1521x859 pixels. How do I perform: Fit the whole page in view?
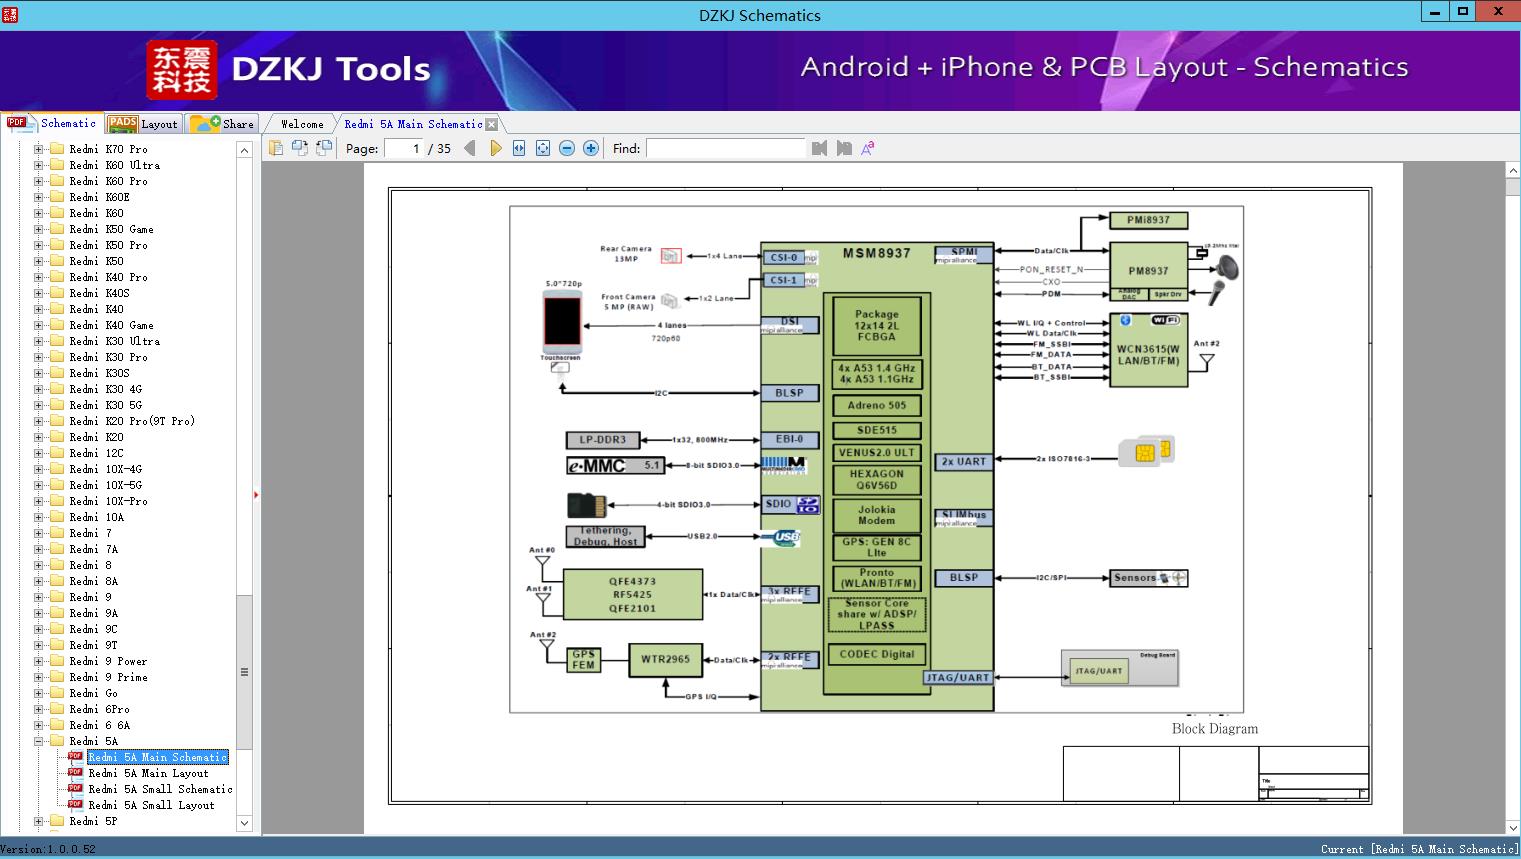point(543,148)
